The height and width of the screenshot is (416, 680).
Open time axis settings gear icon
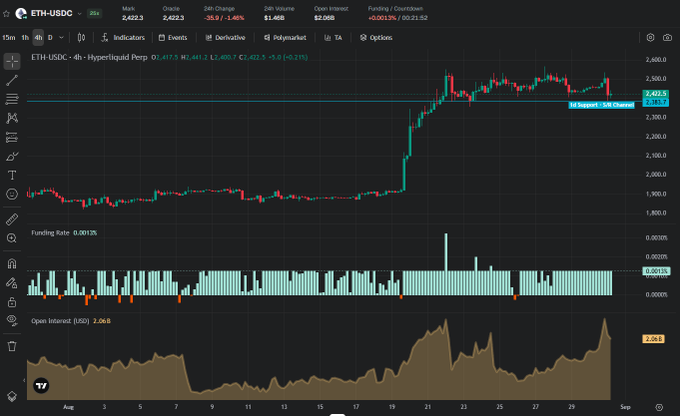click(659, 407)
